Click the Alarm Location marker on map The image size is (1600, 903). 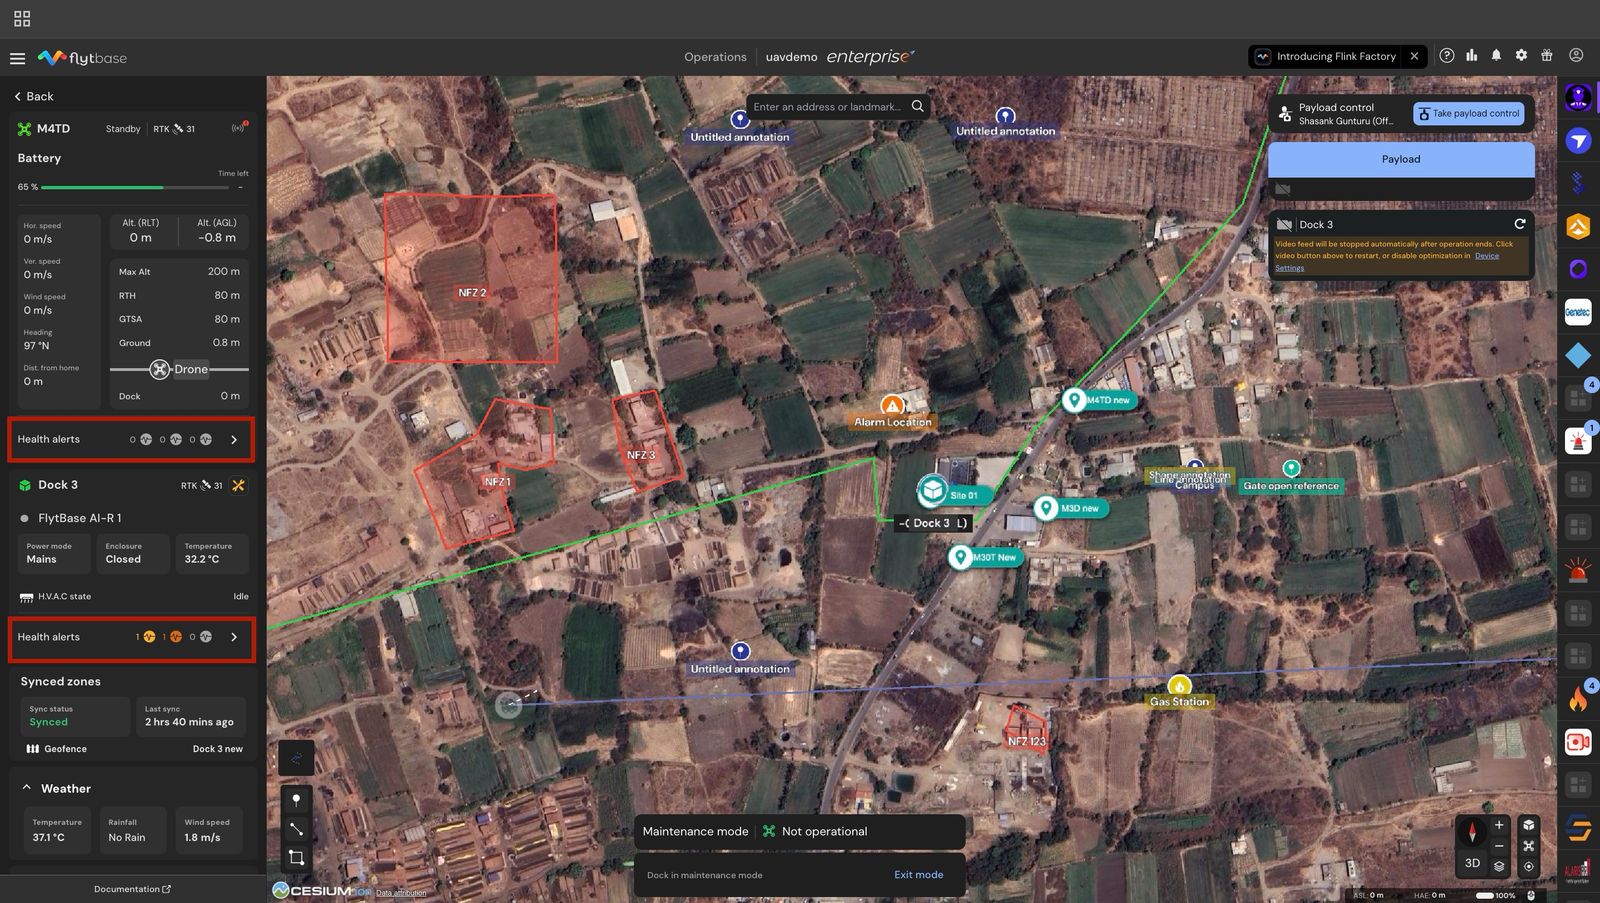892,406
